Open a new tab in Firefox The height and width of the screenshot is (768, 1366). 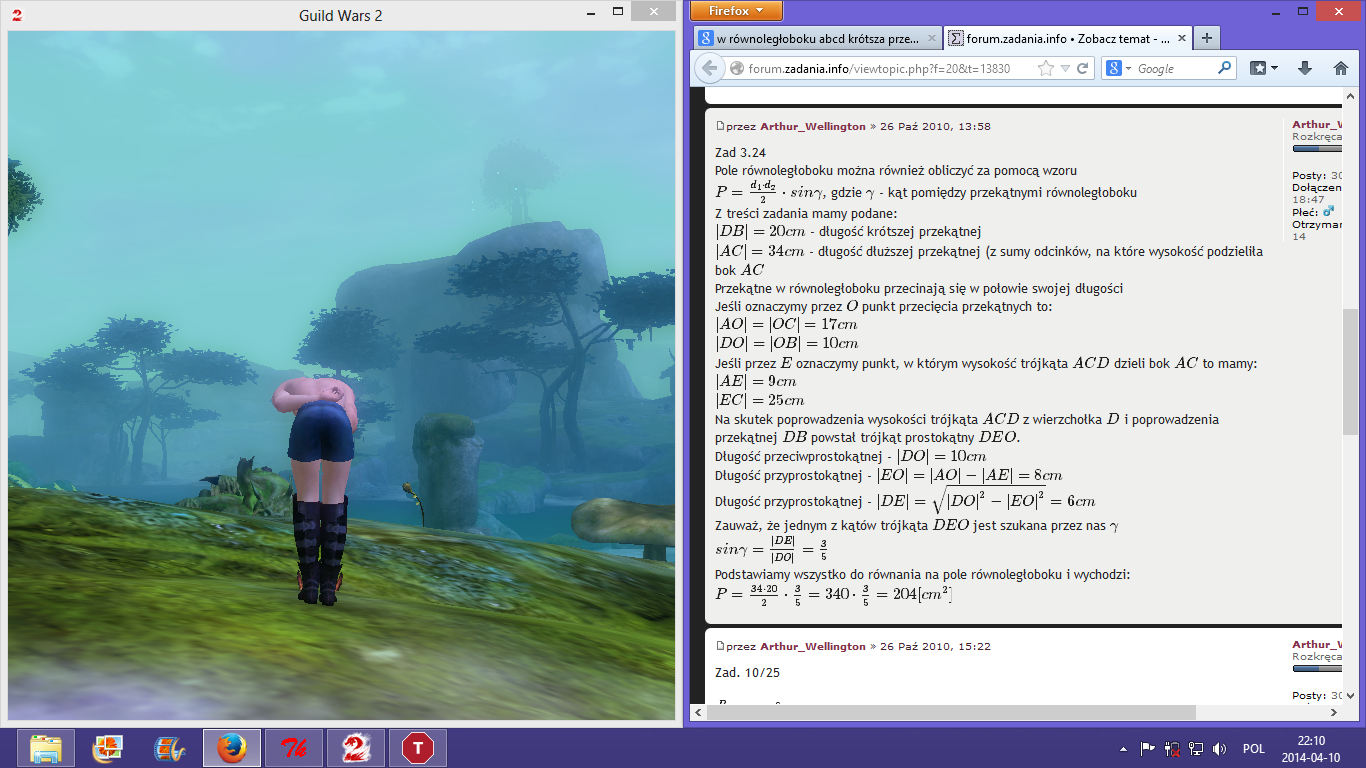pos(1207,38)
